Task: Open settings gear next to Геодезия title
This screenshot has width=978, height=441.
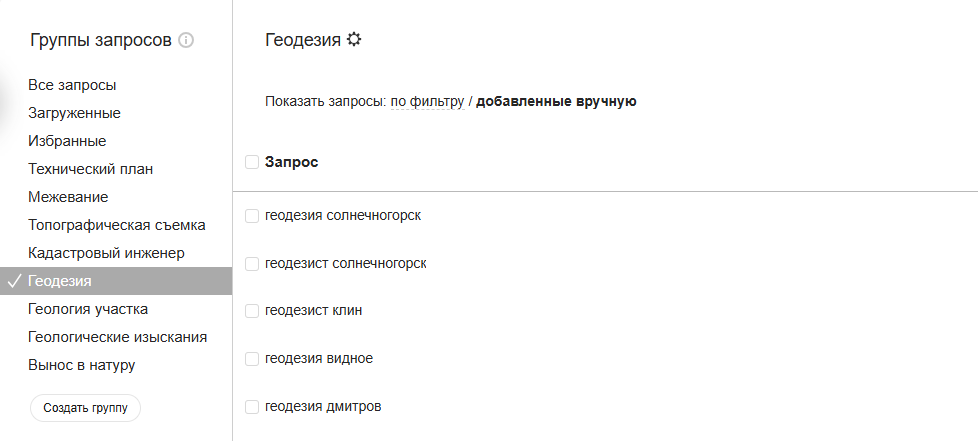Action: tap(354, 40)
